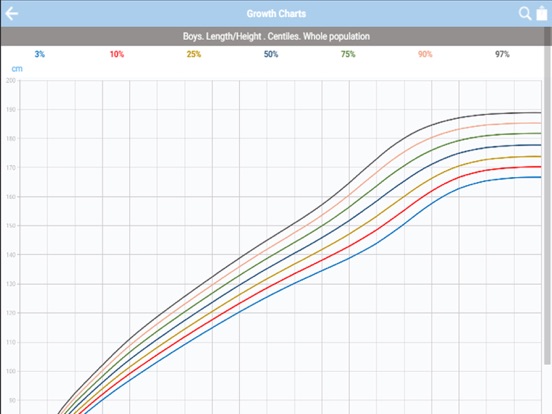Click the Boys Length/Height Centiles subtitle

pyautogui.click(x=276, y=36)
